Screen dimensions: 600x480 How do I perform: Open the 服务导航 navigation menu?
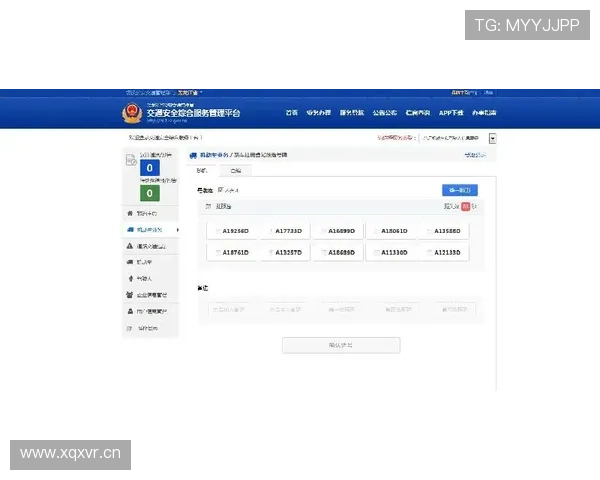[352, 113]
